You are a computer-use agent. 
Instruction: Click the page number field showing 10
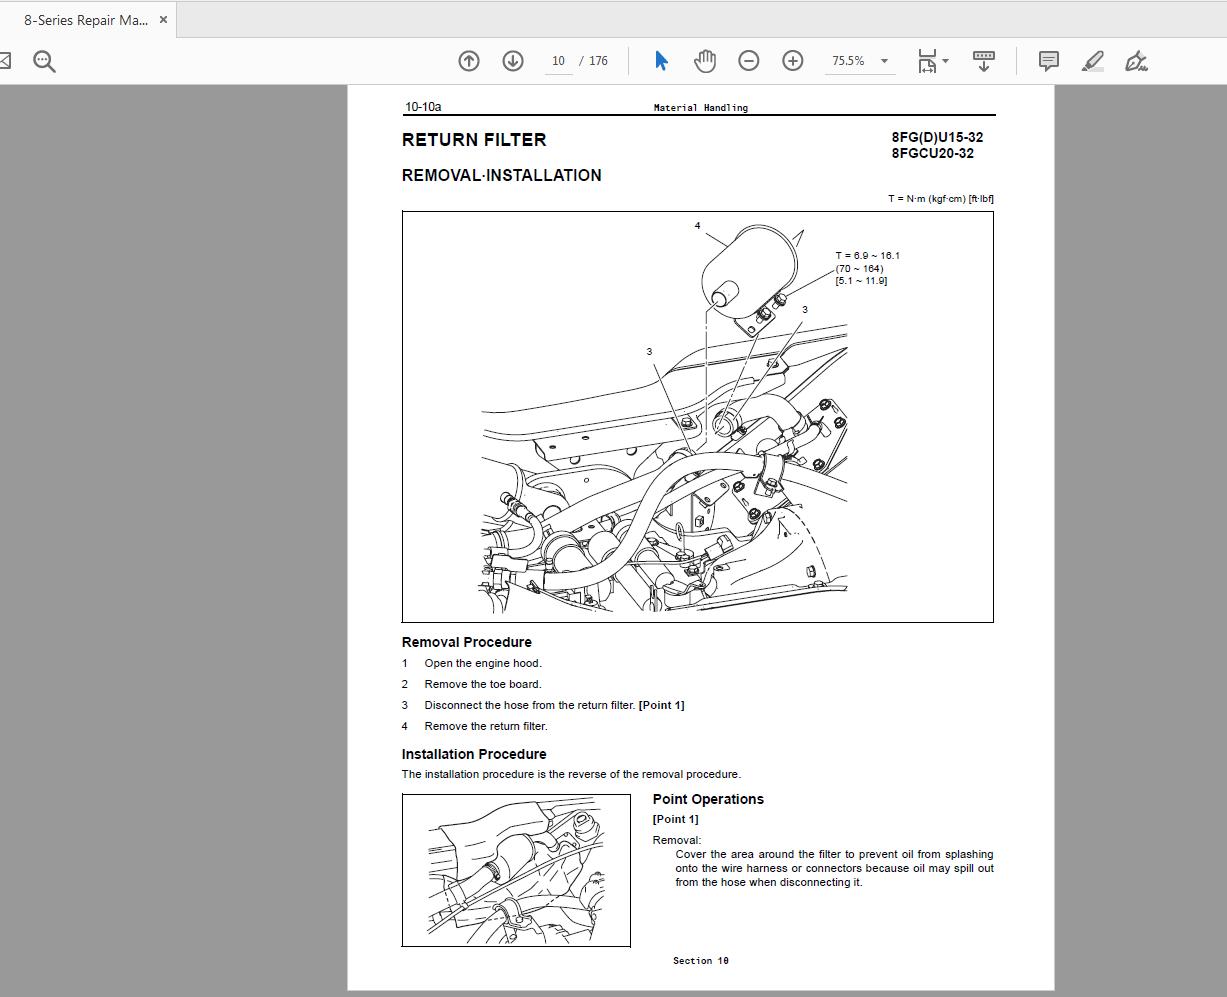[558, 61]
